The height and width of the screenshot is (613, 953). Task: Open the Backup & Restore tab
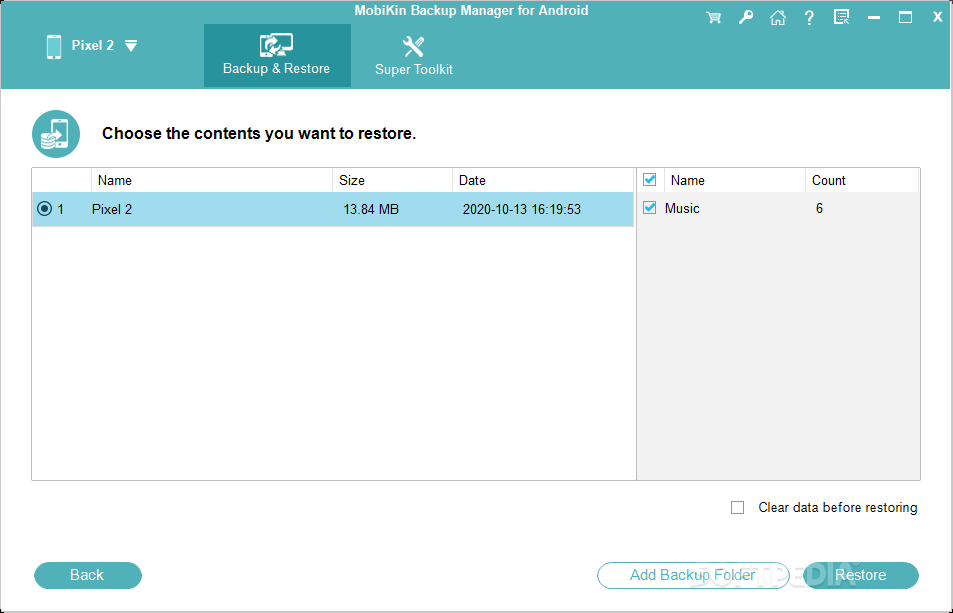[277, 55]
